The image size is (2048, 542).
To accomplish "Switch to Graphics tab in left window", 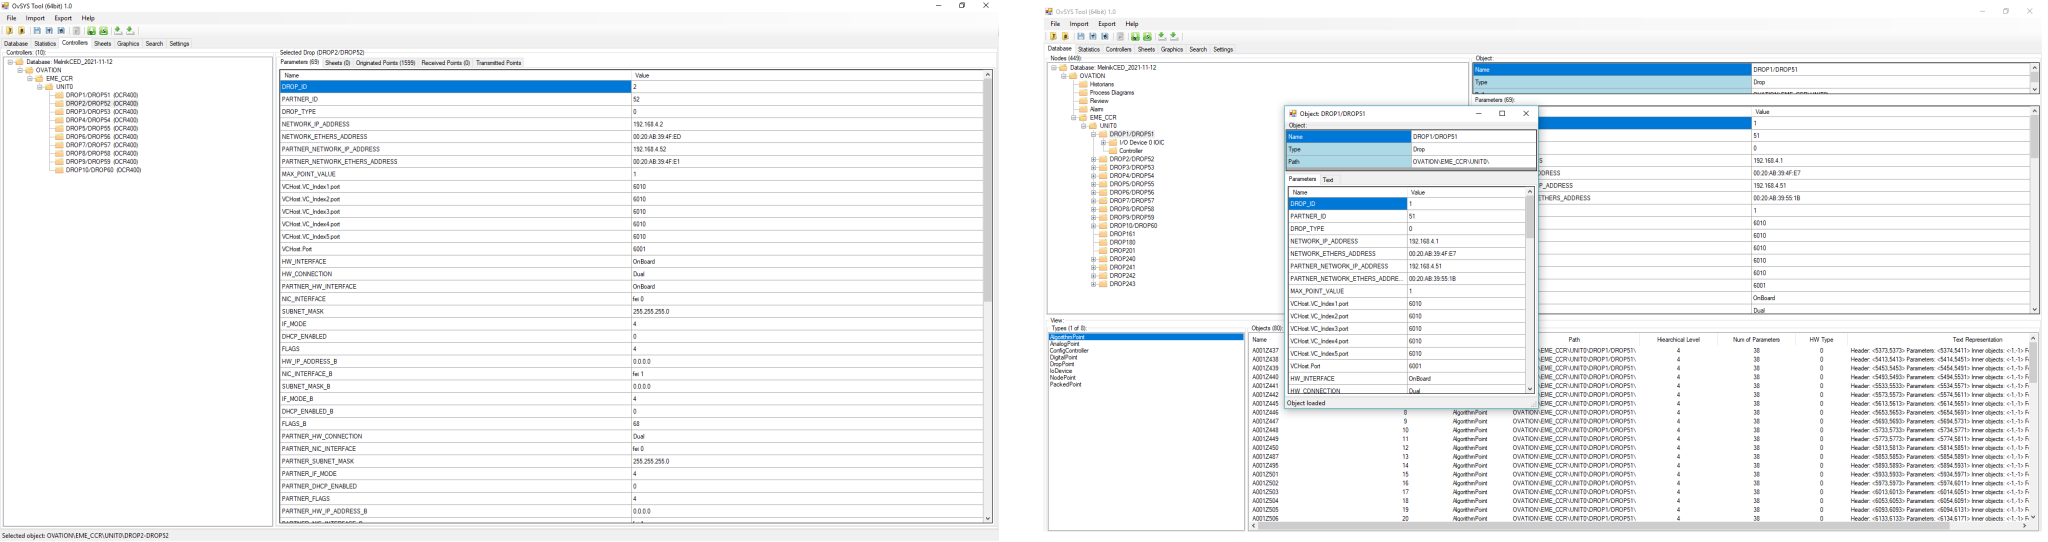I will pos(128,44).
